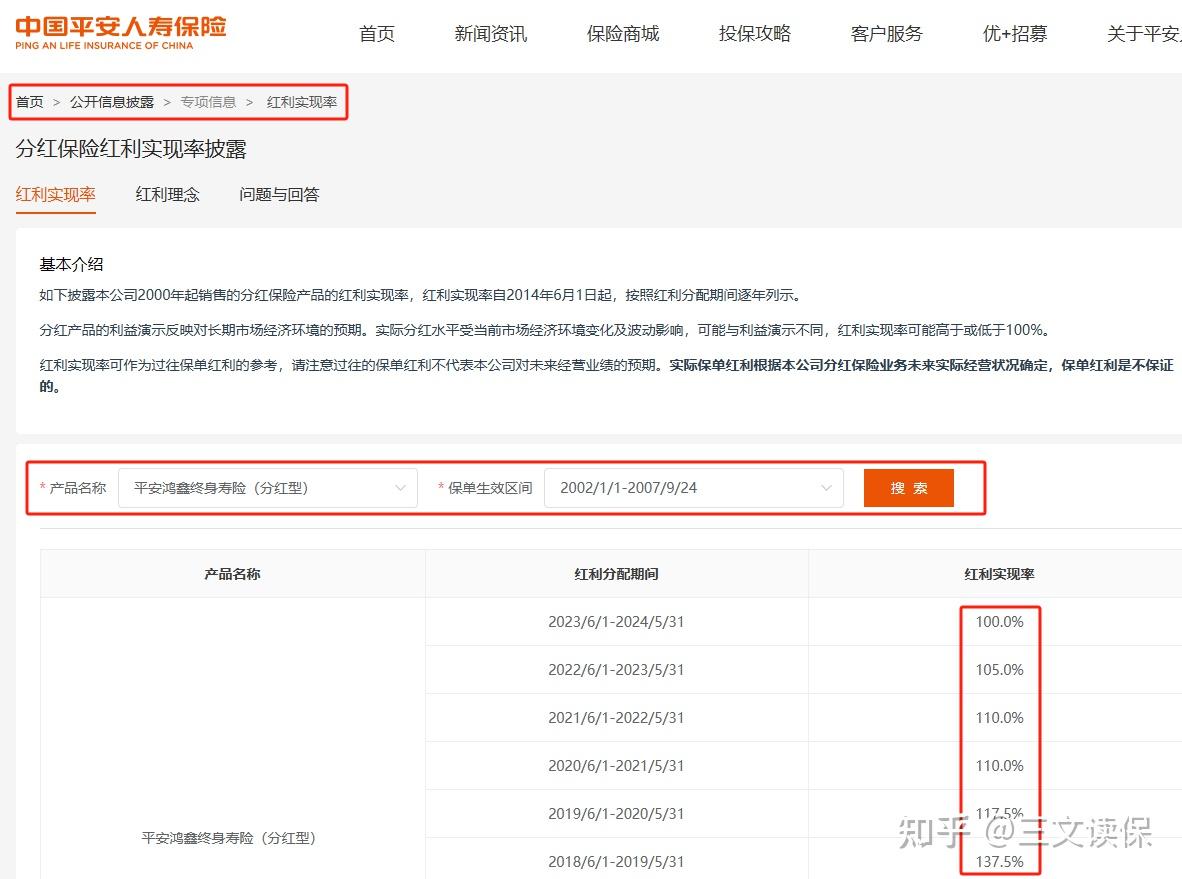Click the 红利实现率 breadcrumb item
The height and width of the screenshot is (879, 1182).
[302, 102]
